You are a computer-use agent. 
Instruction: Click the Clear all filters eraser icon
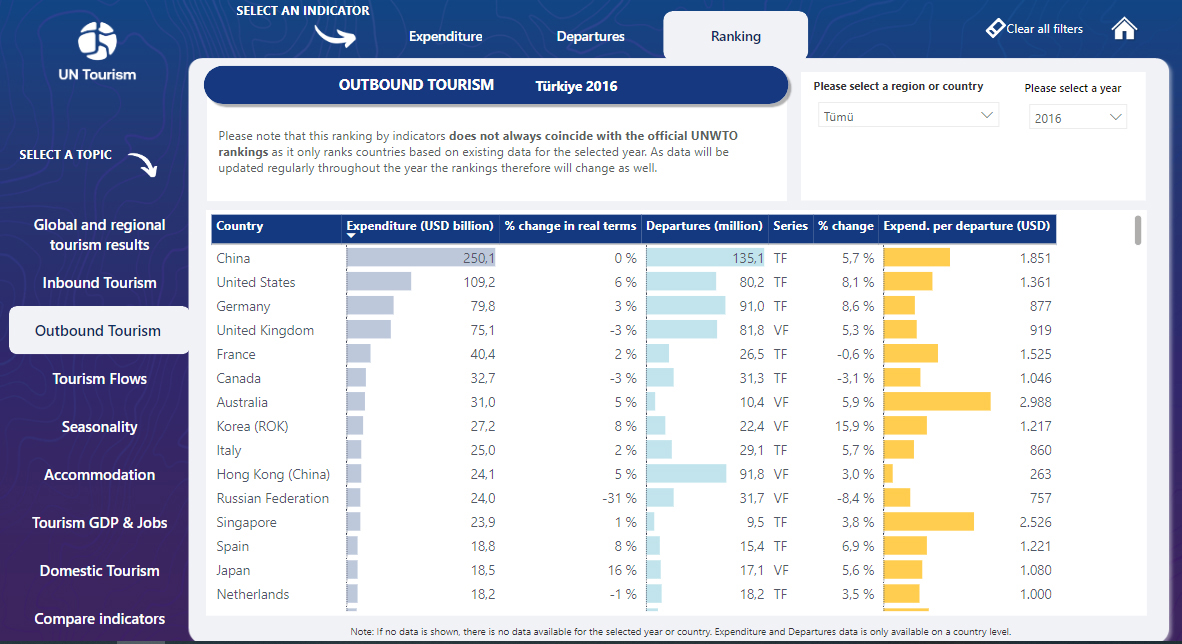click(995, 28)
